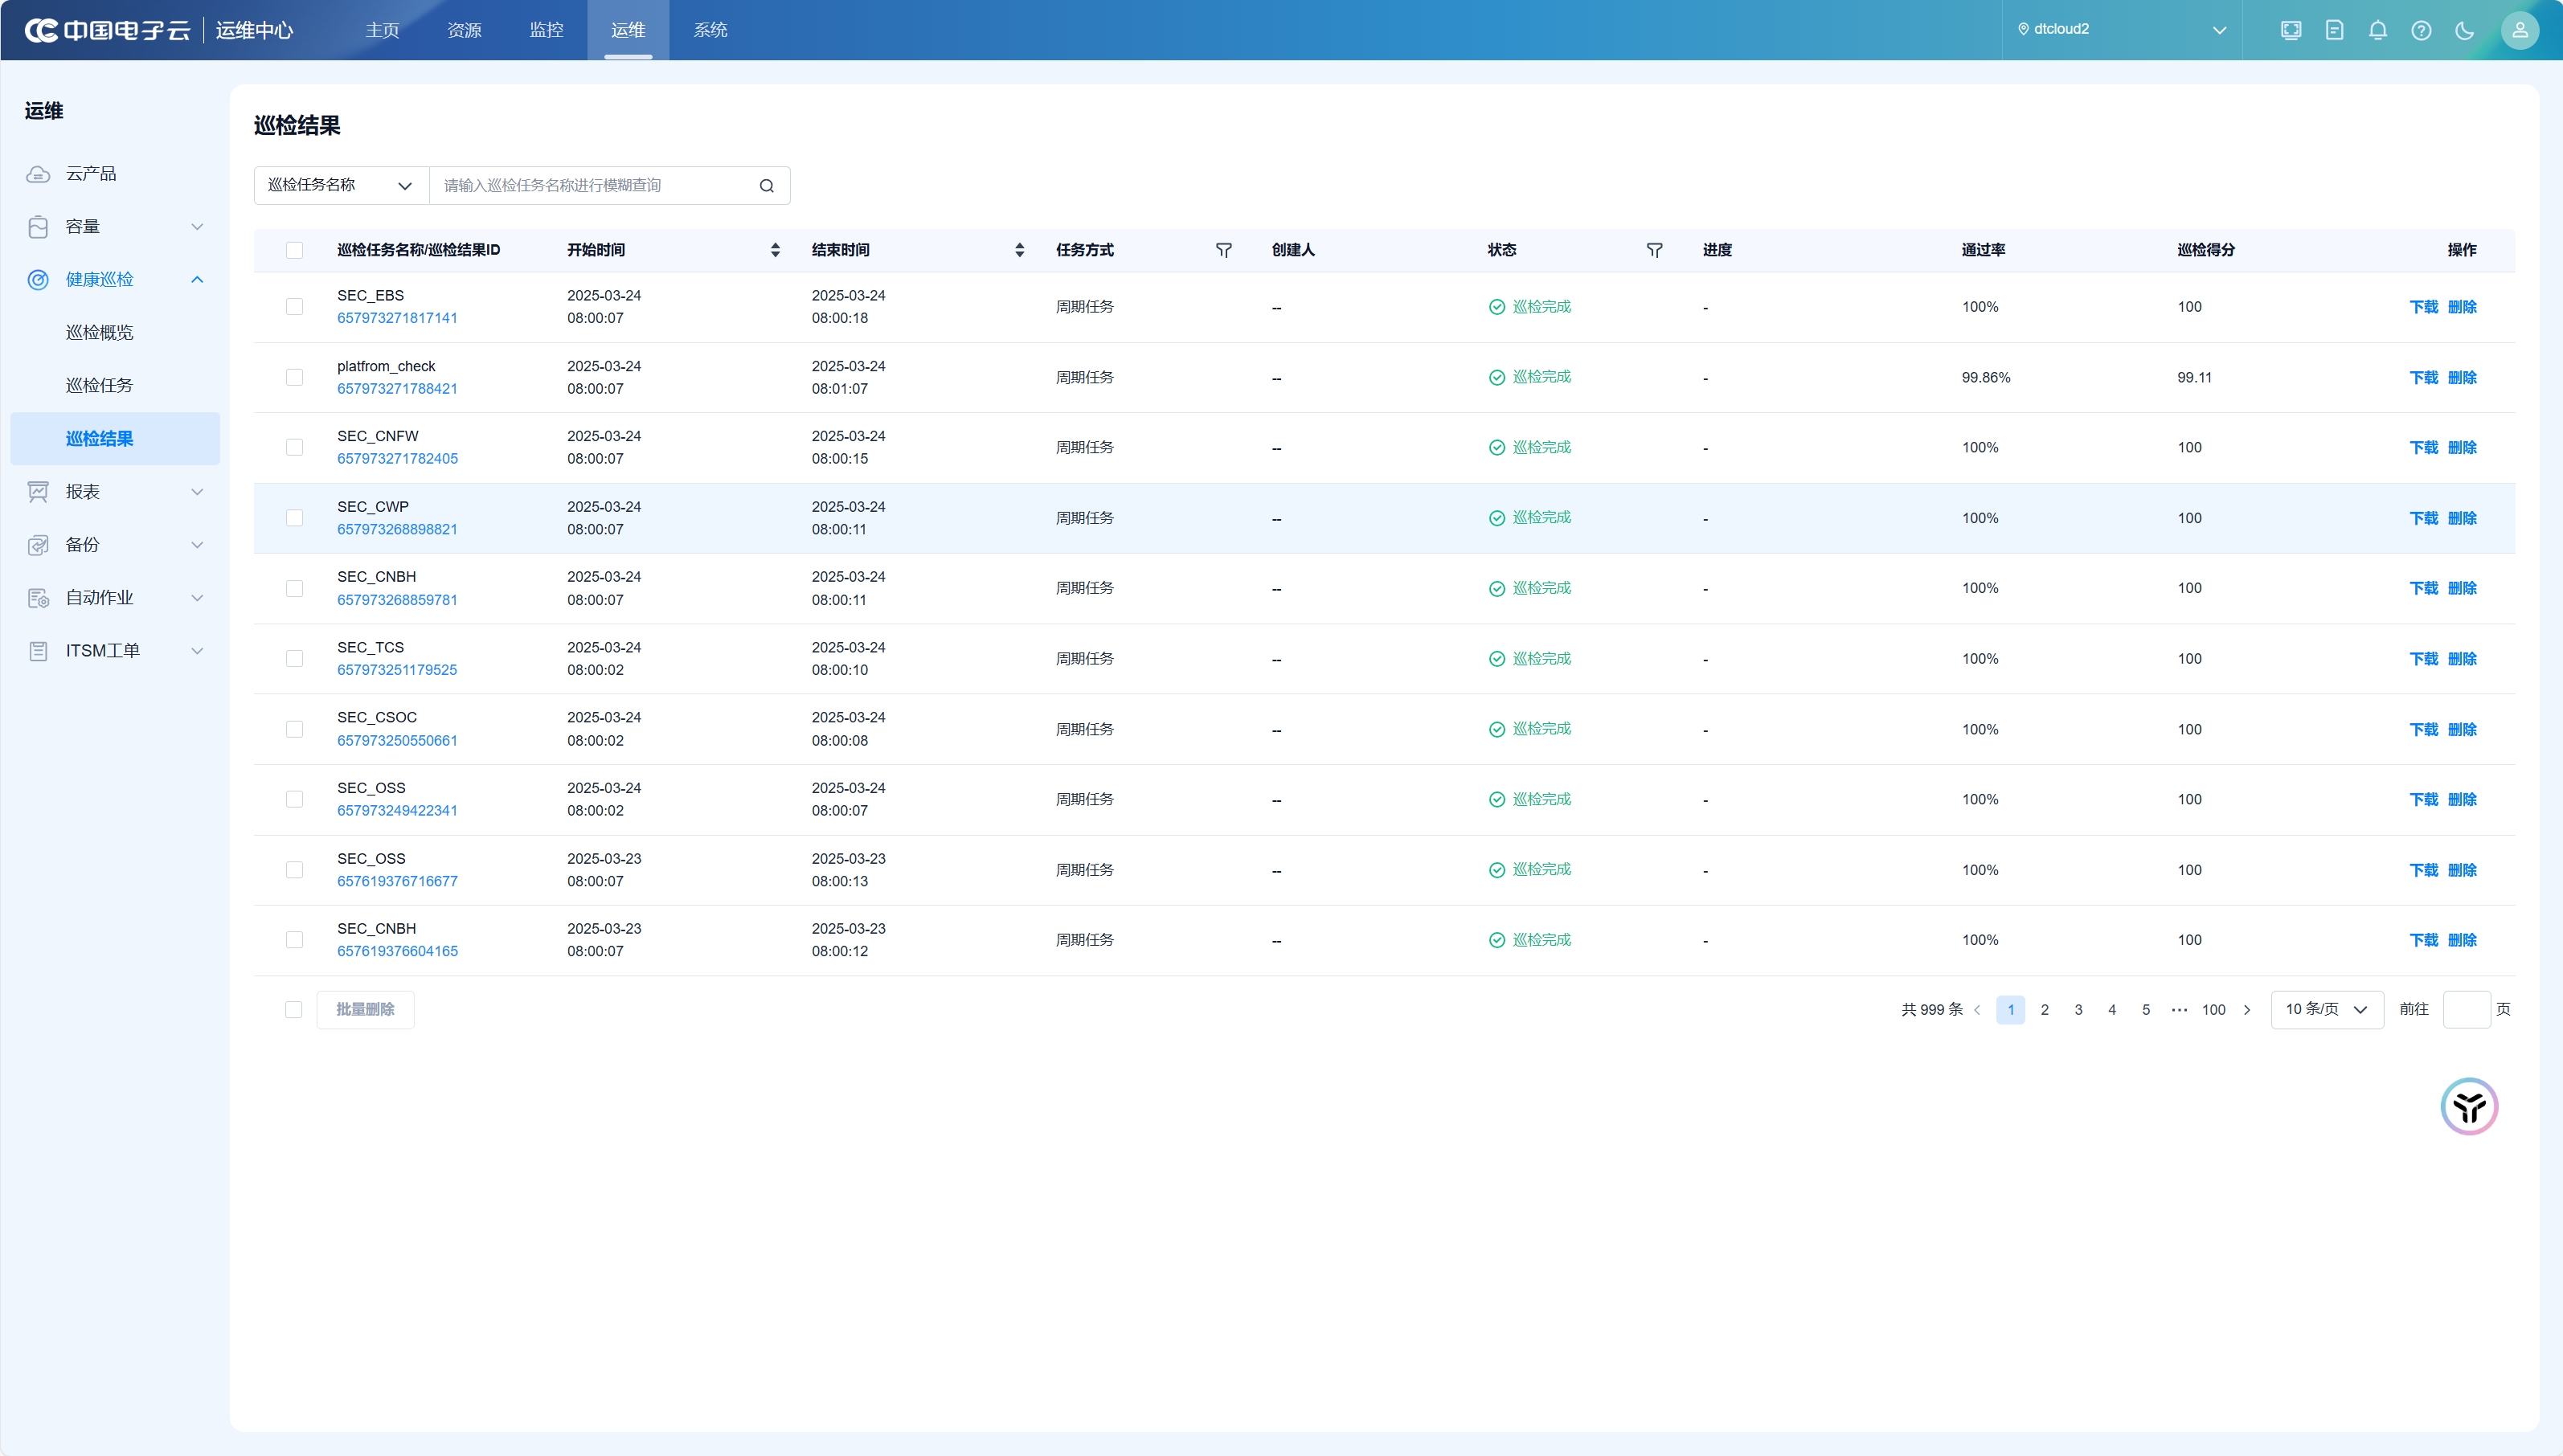Screen dimensions: 2563x1456
Task: Open 巡检概览 in sidebar
Action: pyautogui.click(x=115, y=333)
